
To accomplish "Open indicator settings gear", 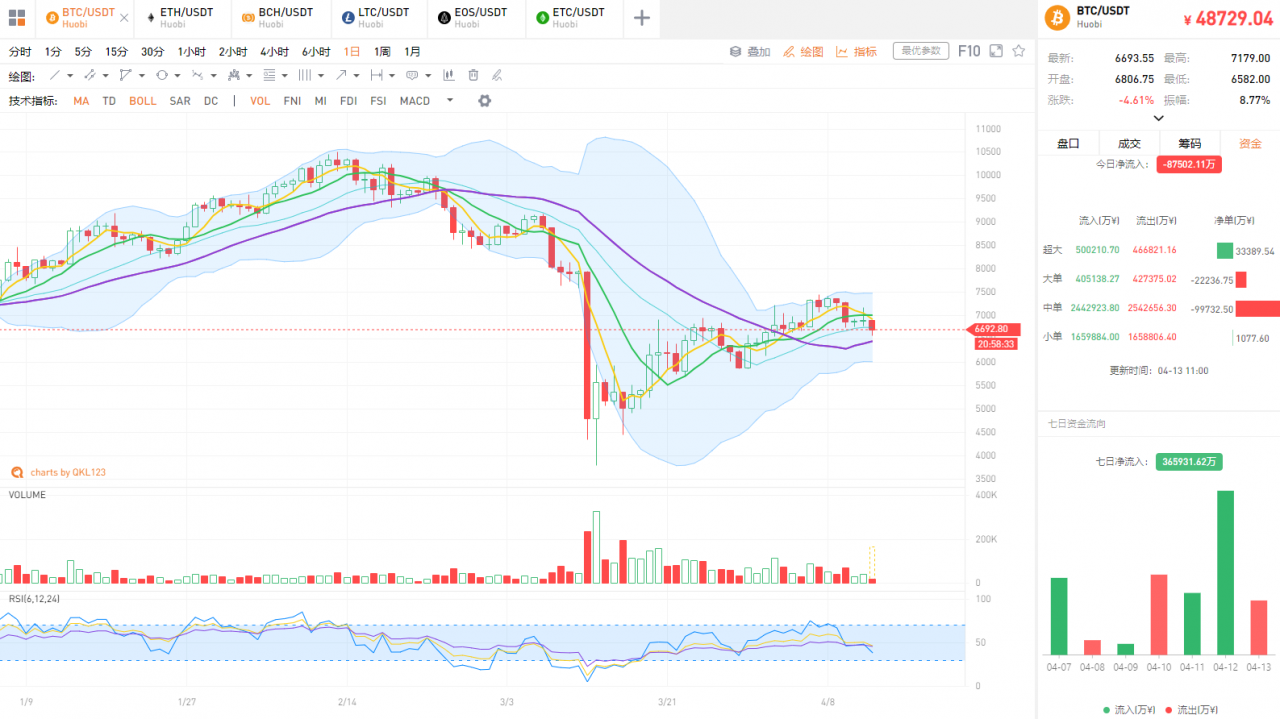I will (x=485, y=101).
